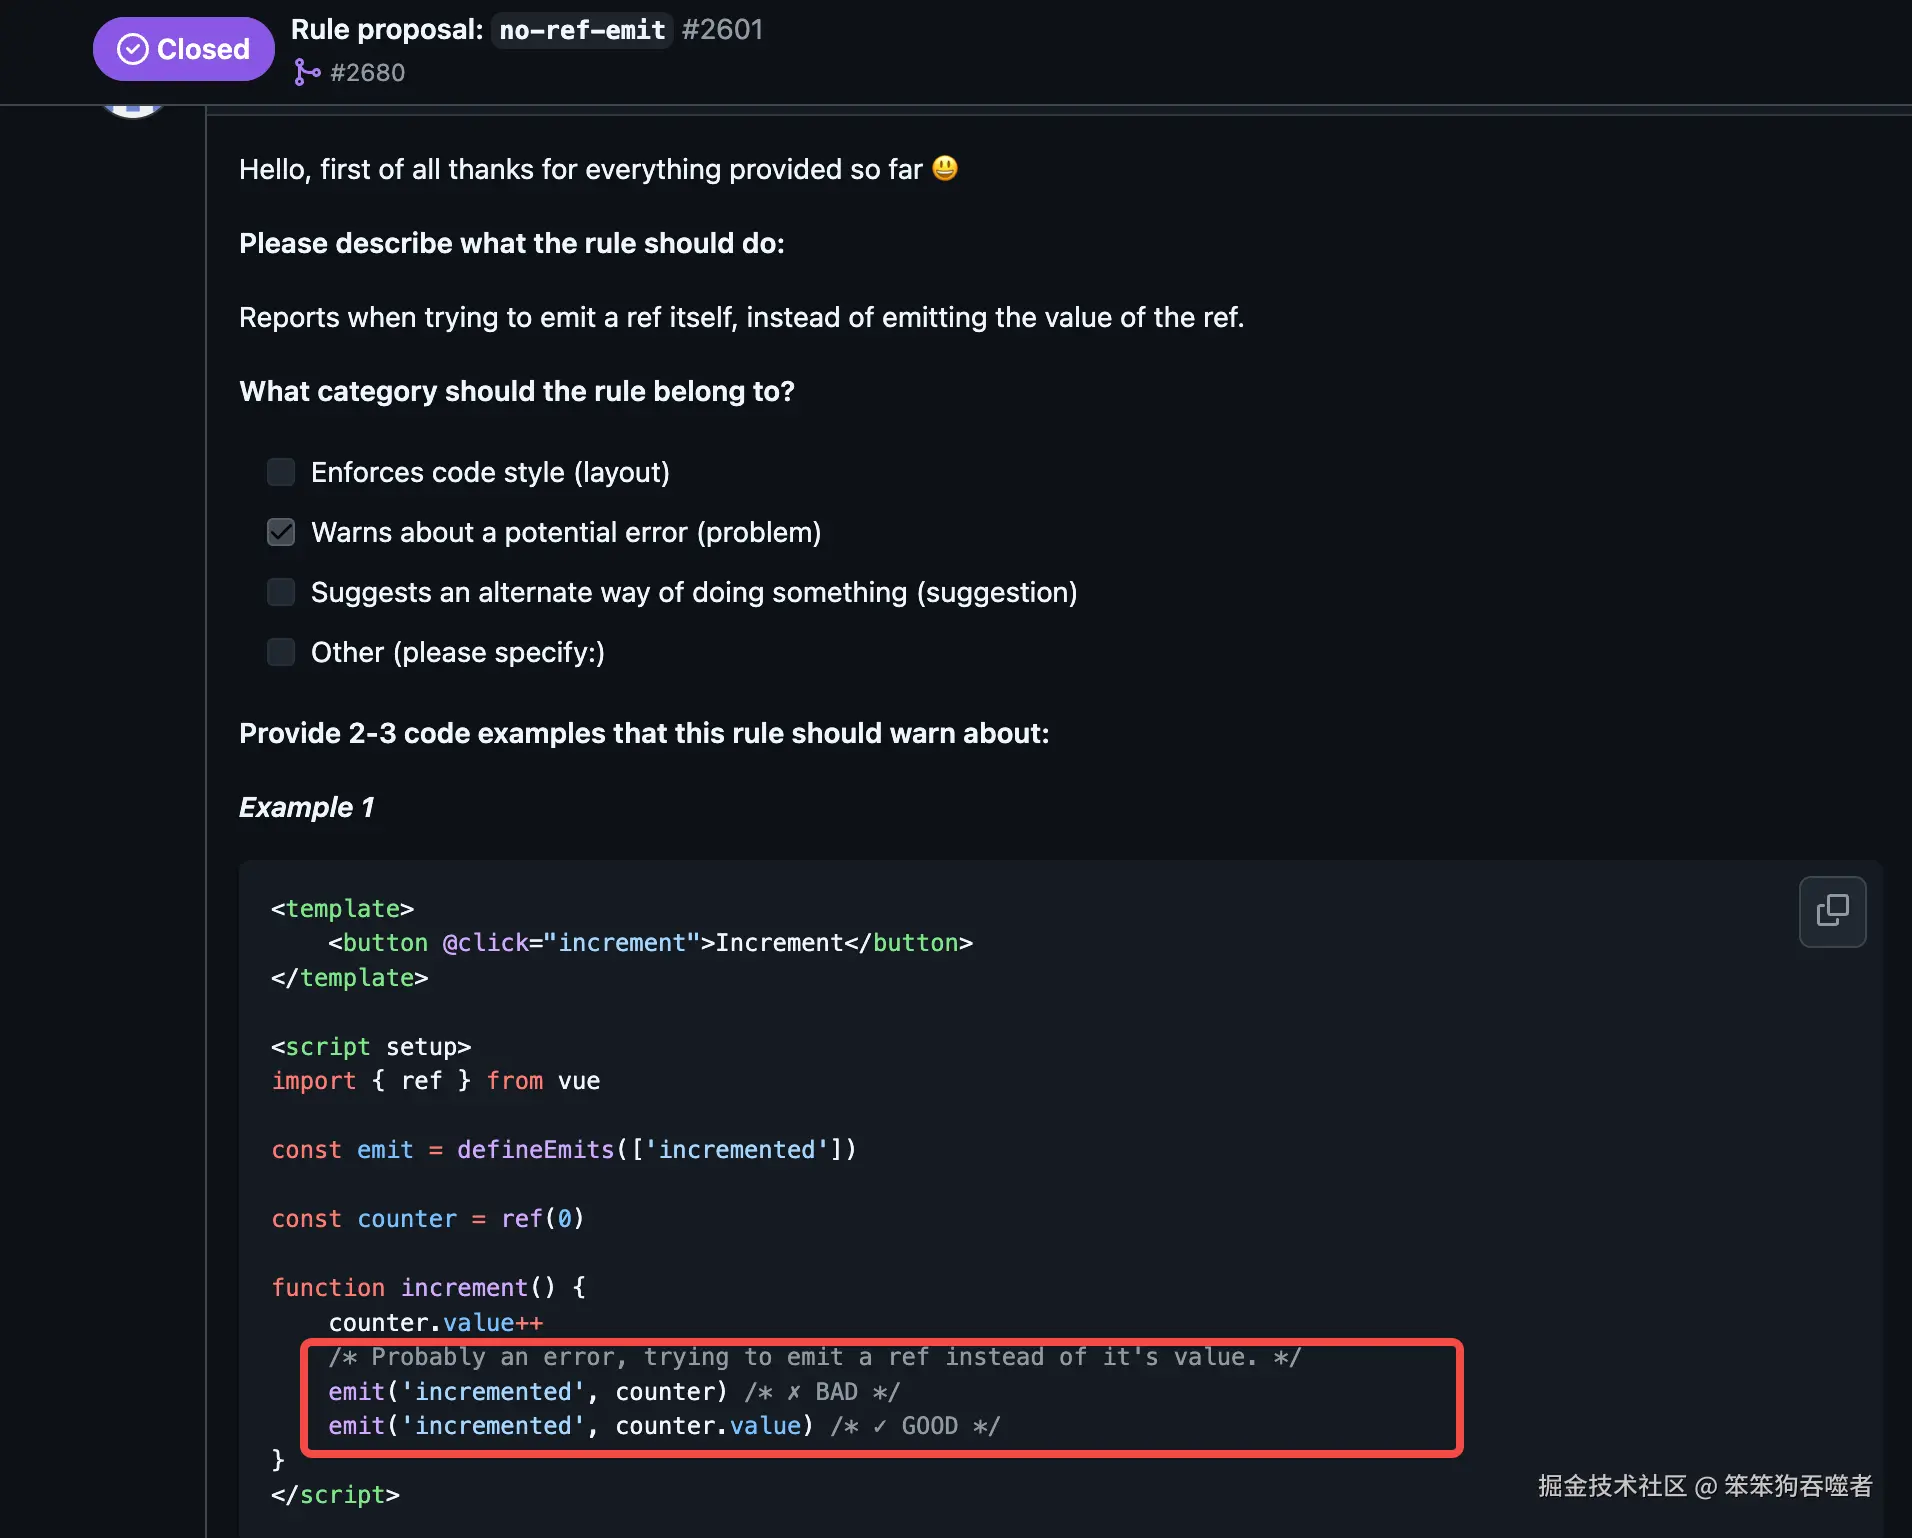Click the 'no-ref-emit' code label in title
Screen dimensions: 1912x1538
tap(582, 30)
